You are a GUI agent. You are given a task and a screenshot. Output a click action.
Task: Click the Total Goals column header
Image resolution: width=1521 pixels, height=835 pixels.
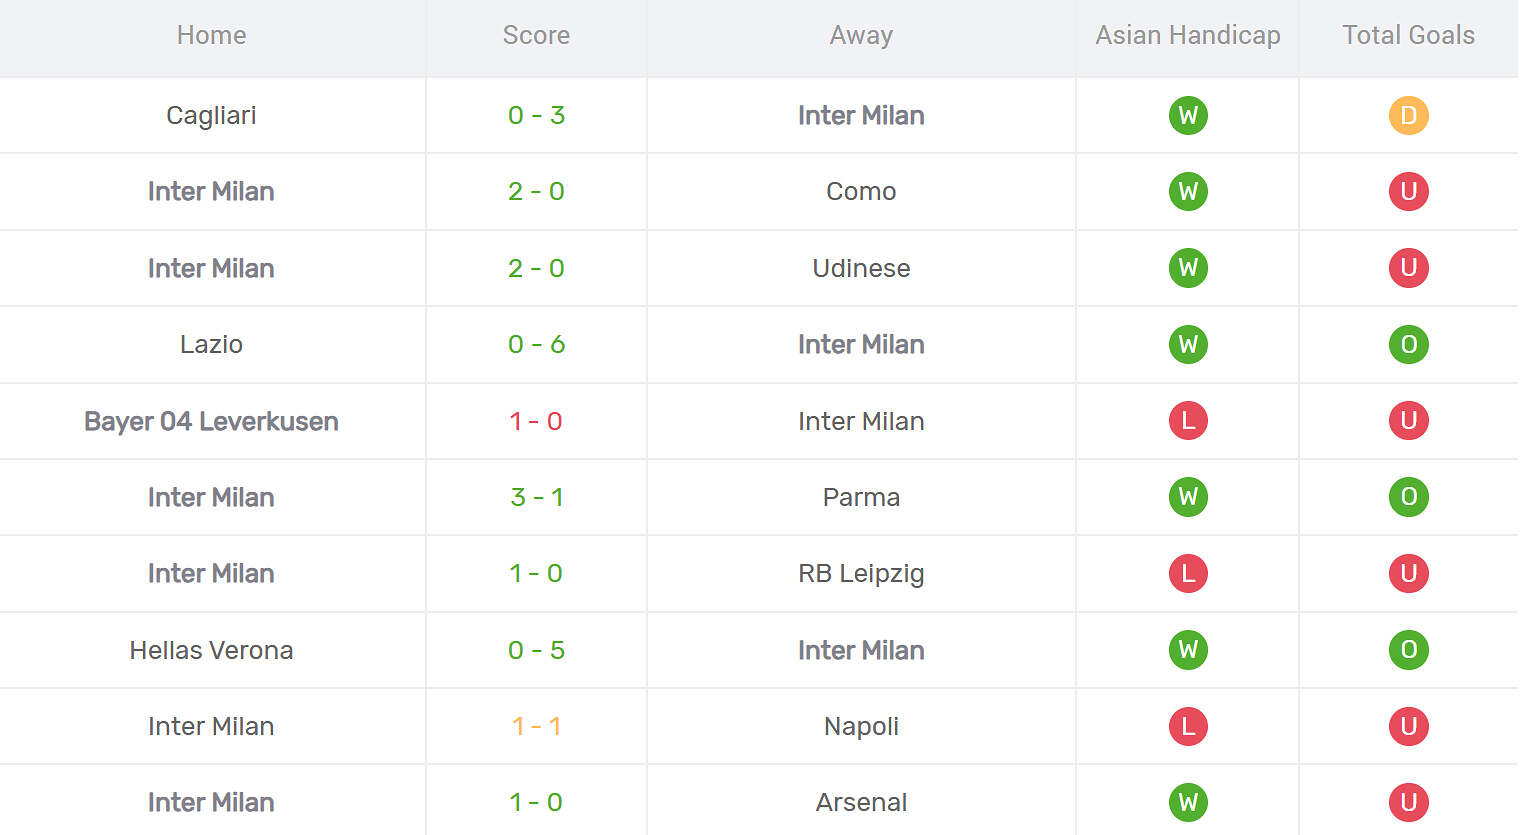tap(1408, 35)
